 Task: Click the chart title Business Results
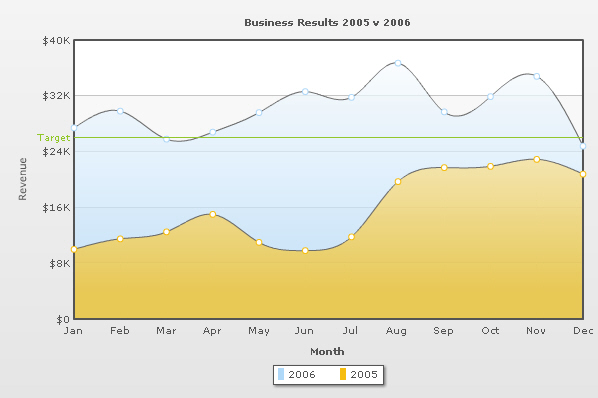(x=327, y=22)
